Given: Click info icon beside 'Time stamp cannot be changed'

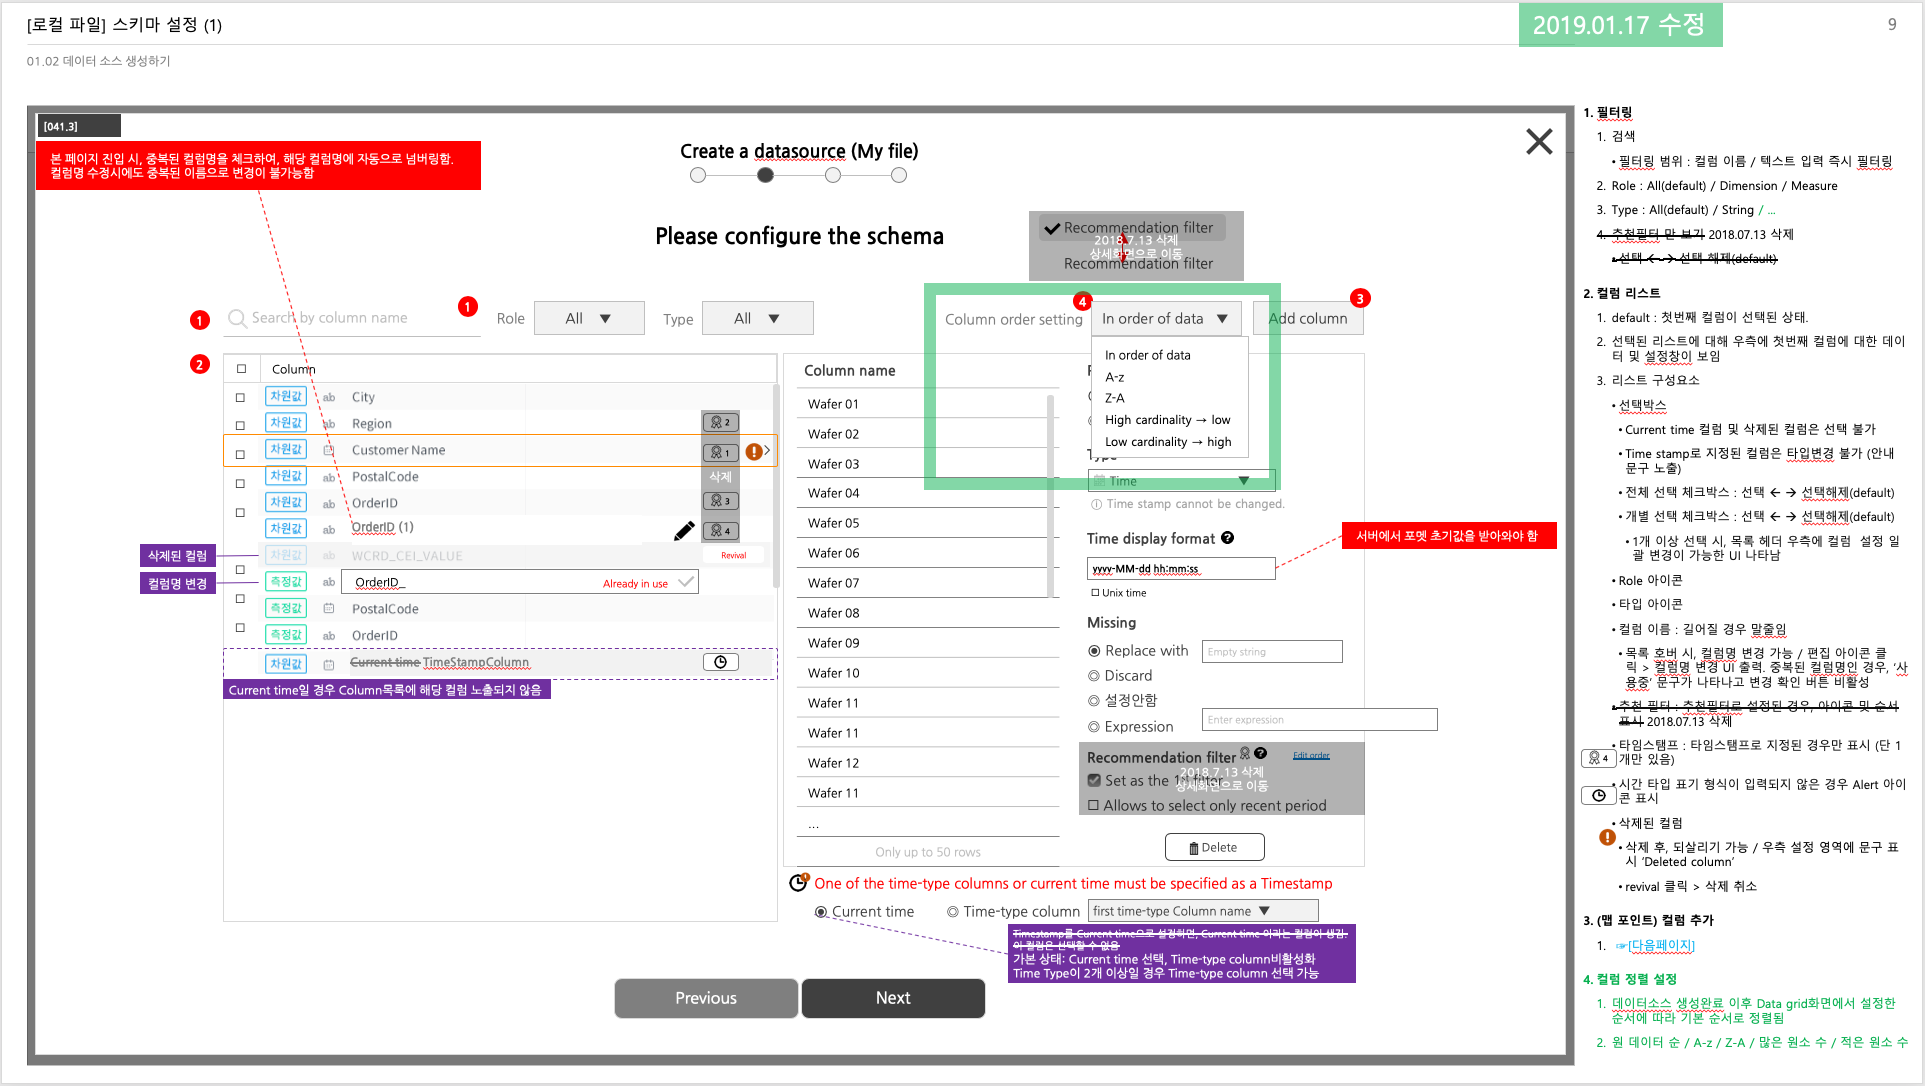Looking at the screenshot, I should click(x=1096, y=504).
